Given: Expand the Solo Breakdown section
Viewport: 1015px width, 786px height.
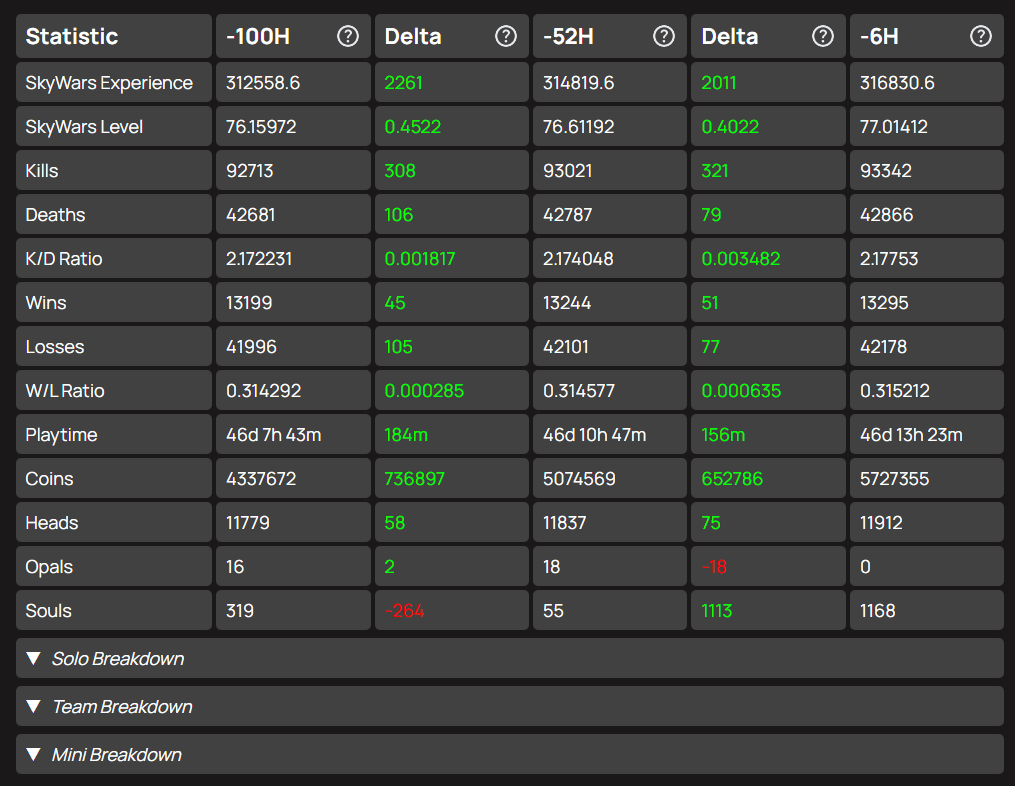Looking at the screenshot, I should [x=509, y=658].
